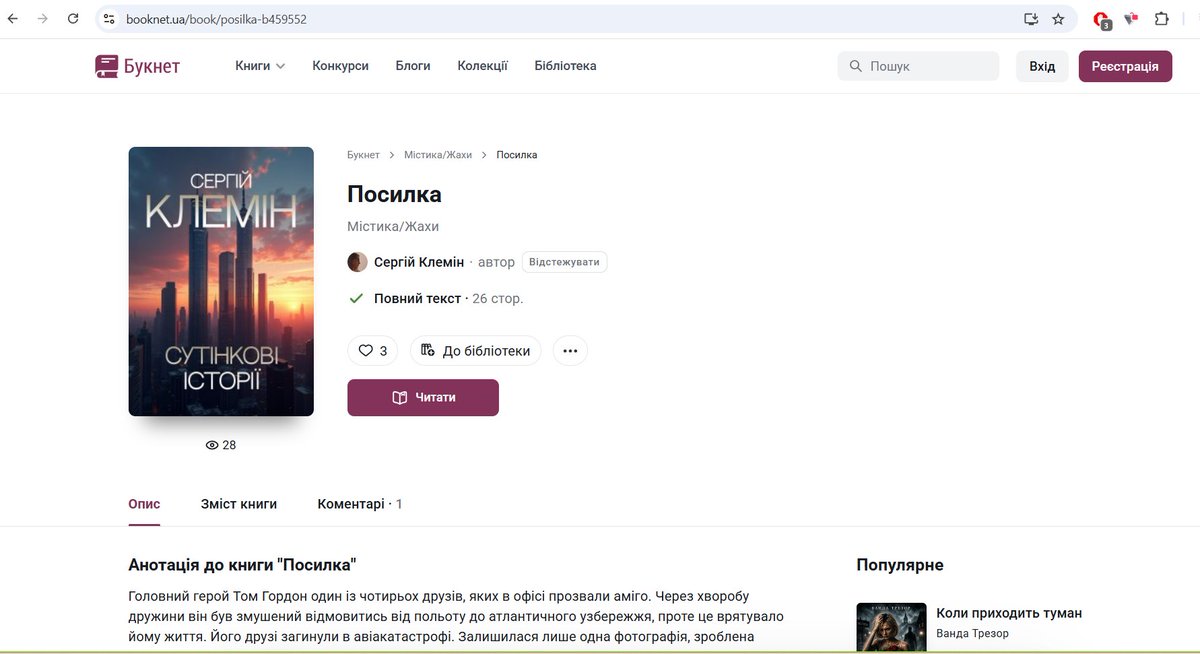Viewport: 1200px width, 654px height.
Task: Click the browser forward arrow
Action: click(42, 19)
